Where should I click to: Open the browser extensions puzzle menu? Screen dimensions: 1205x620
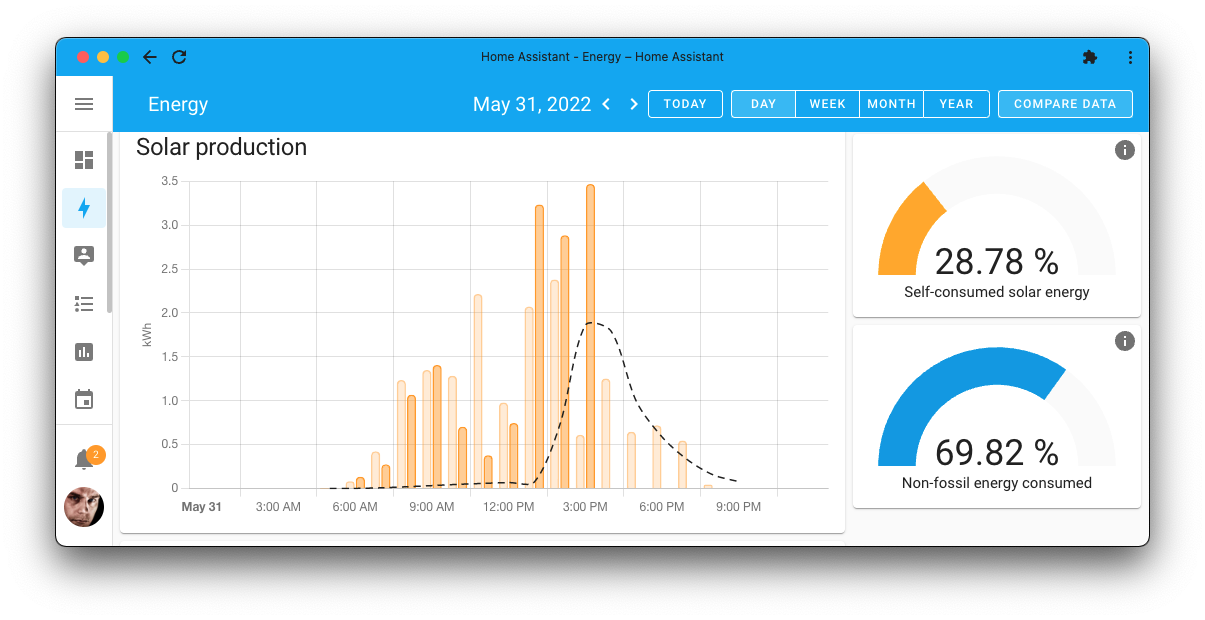coord(1090,57)
